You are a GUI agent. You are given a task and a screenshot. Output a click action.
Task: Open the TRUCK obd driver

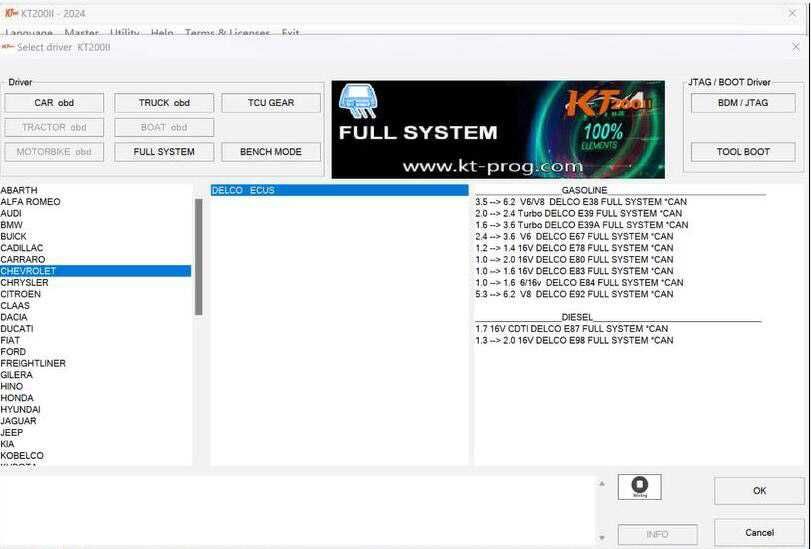click(x=164, y=102)
